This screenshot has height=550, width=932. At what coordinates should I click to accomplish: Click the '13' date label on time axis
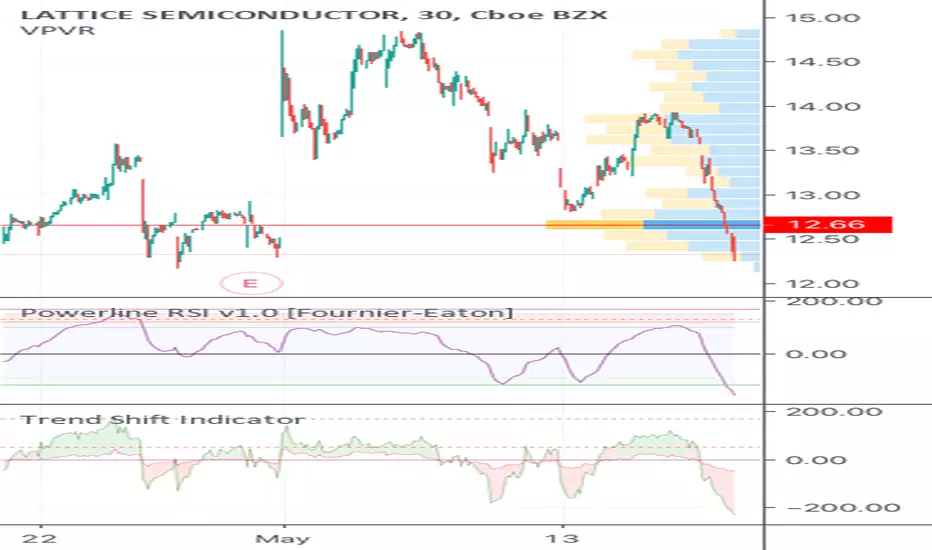[562, 539]
